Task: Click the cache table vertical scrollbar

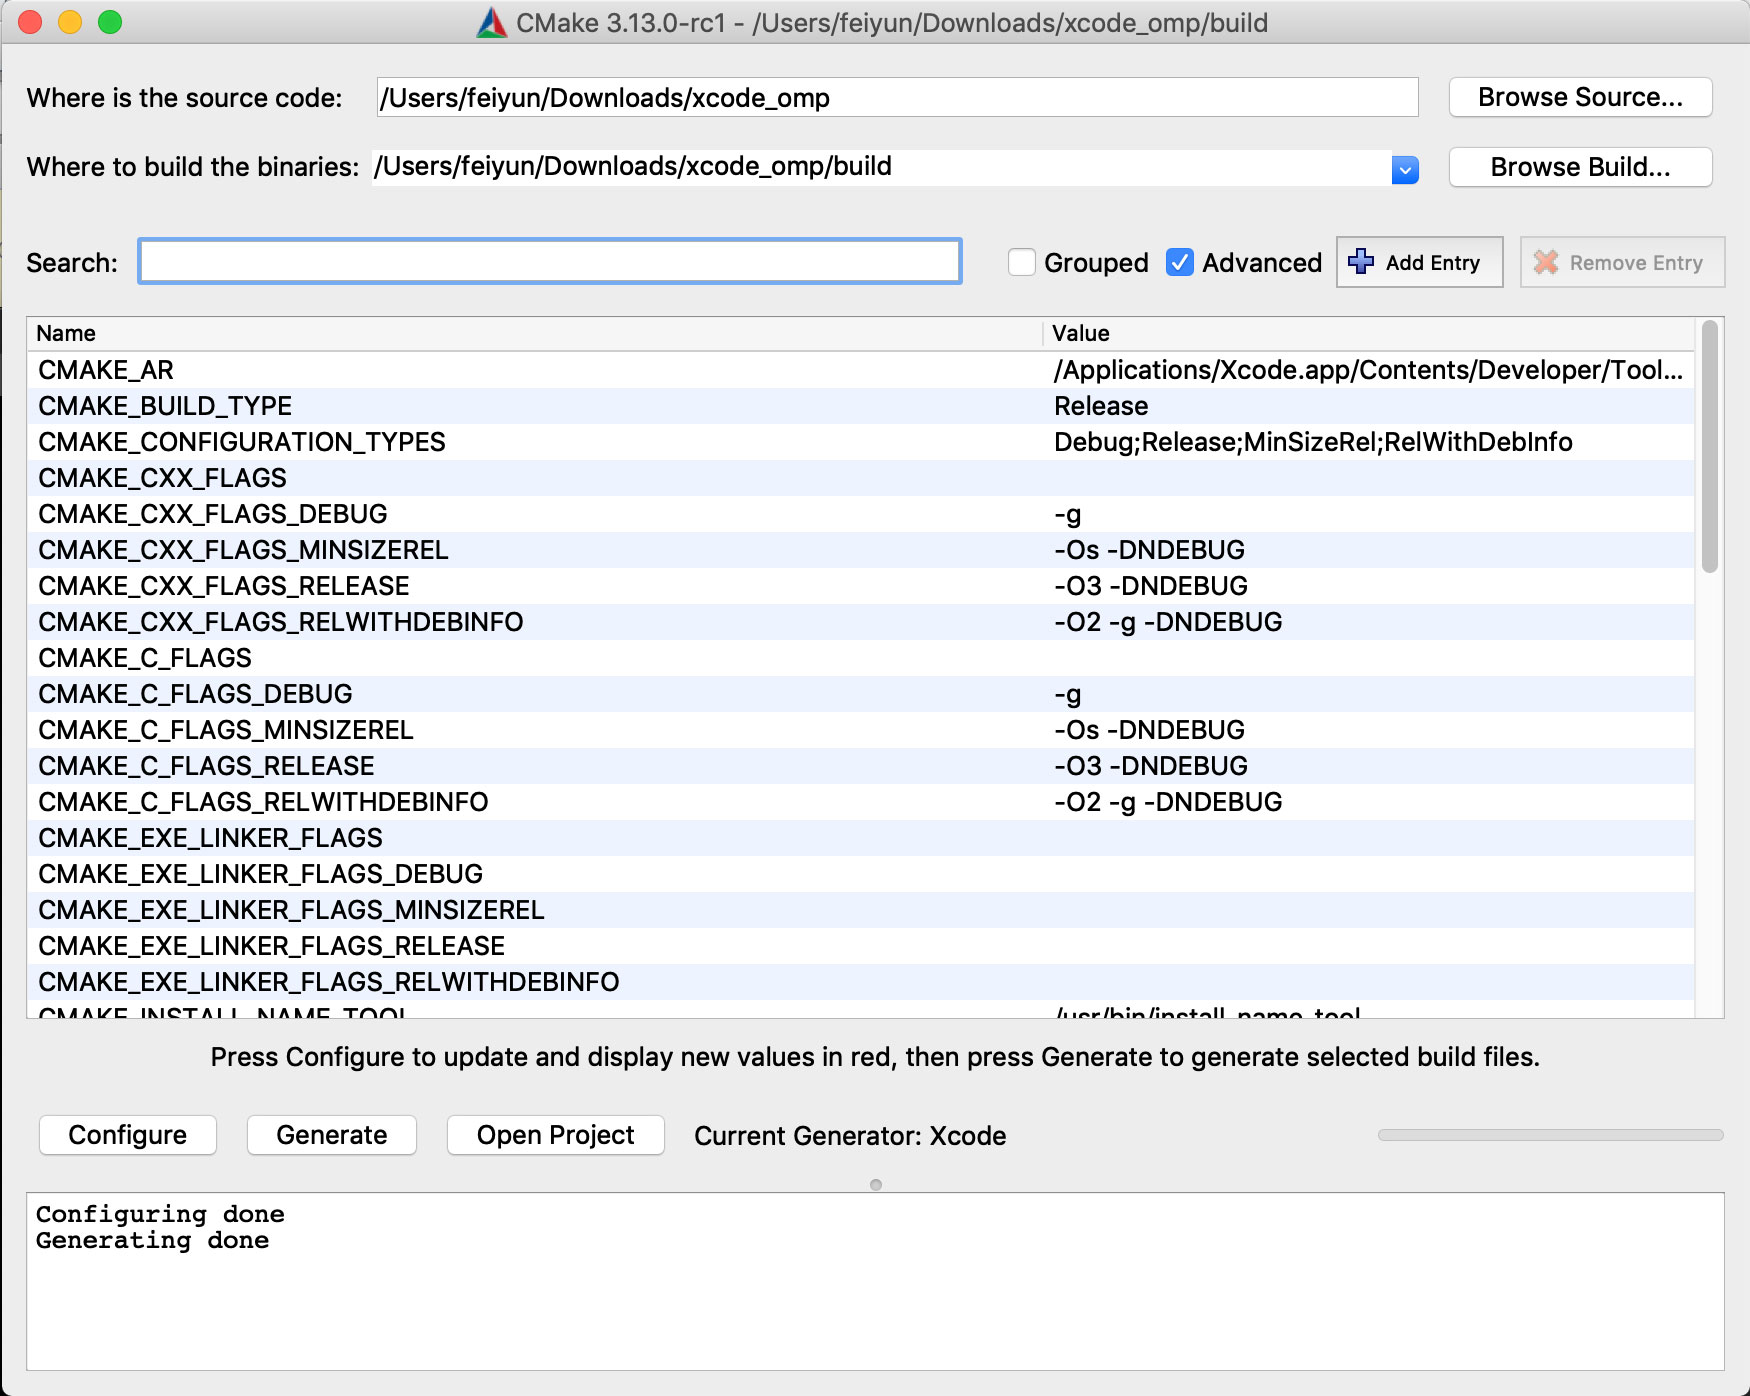Action: point(1710,446)
